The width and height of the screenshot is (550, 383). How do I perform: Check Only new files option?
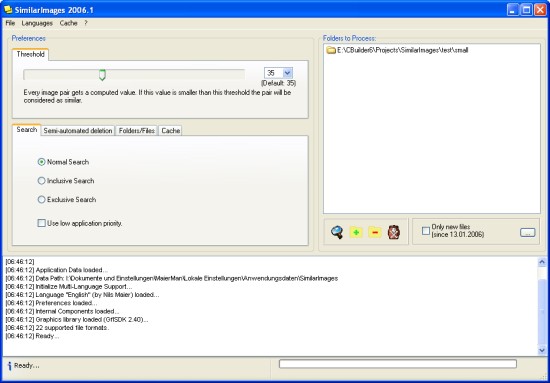426,231
